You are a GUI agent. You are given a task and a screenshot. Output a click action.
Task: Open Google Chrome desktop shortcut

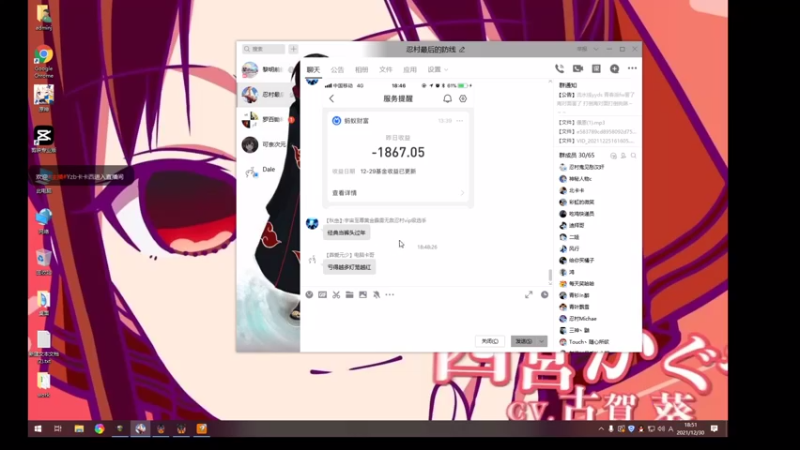(43, 61)
